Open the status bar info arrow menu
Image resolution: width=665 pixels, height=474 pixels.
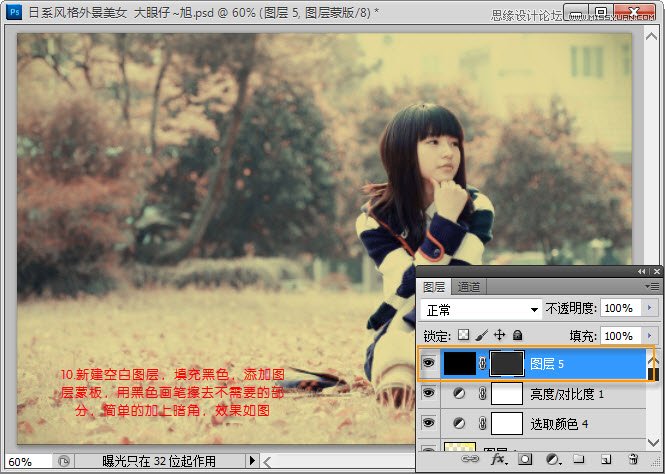click(252, 460)
